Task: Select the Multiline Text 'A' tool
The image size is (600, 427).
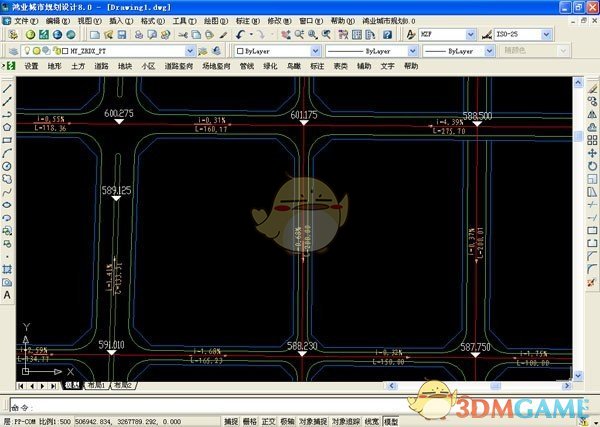Action: click(x=7, y=295)
